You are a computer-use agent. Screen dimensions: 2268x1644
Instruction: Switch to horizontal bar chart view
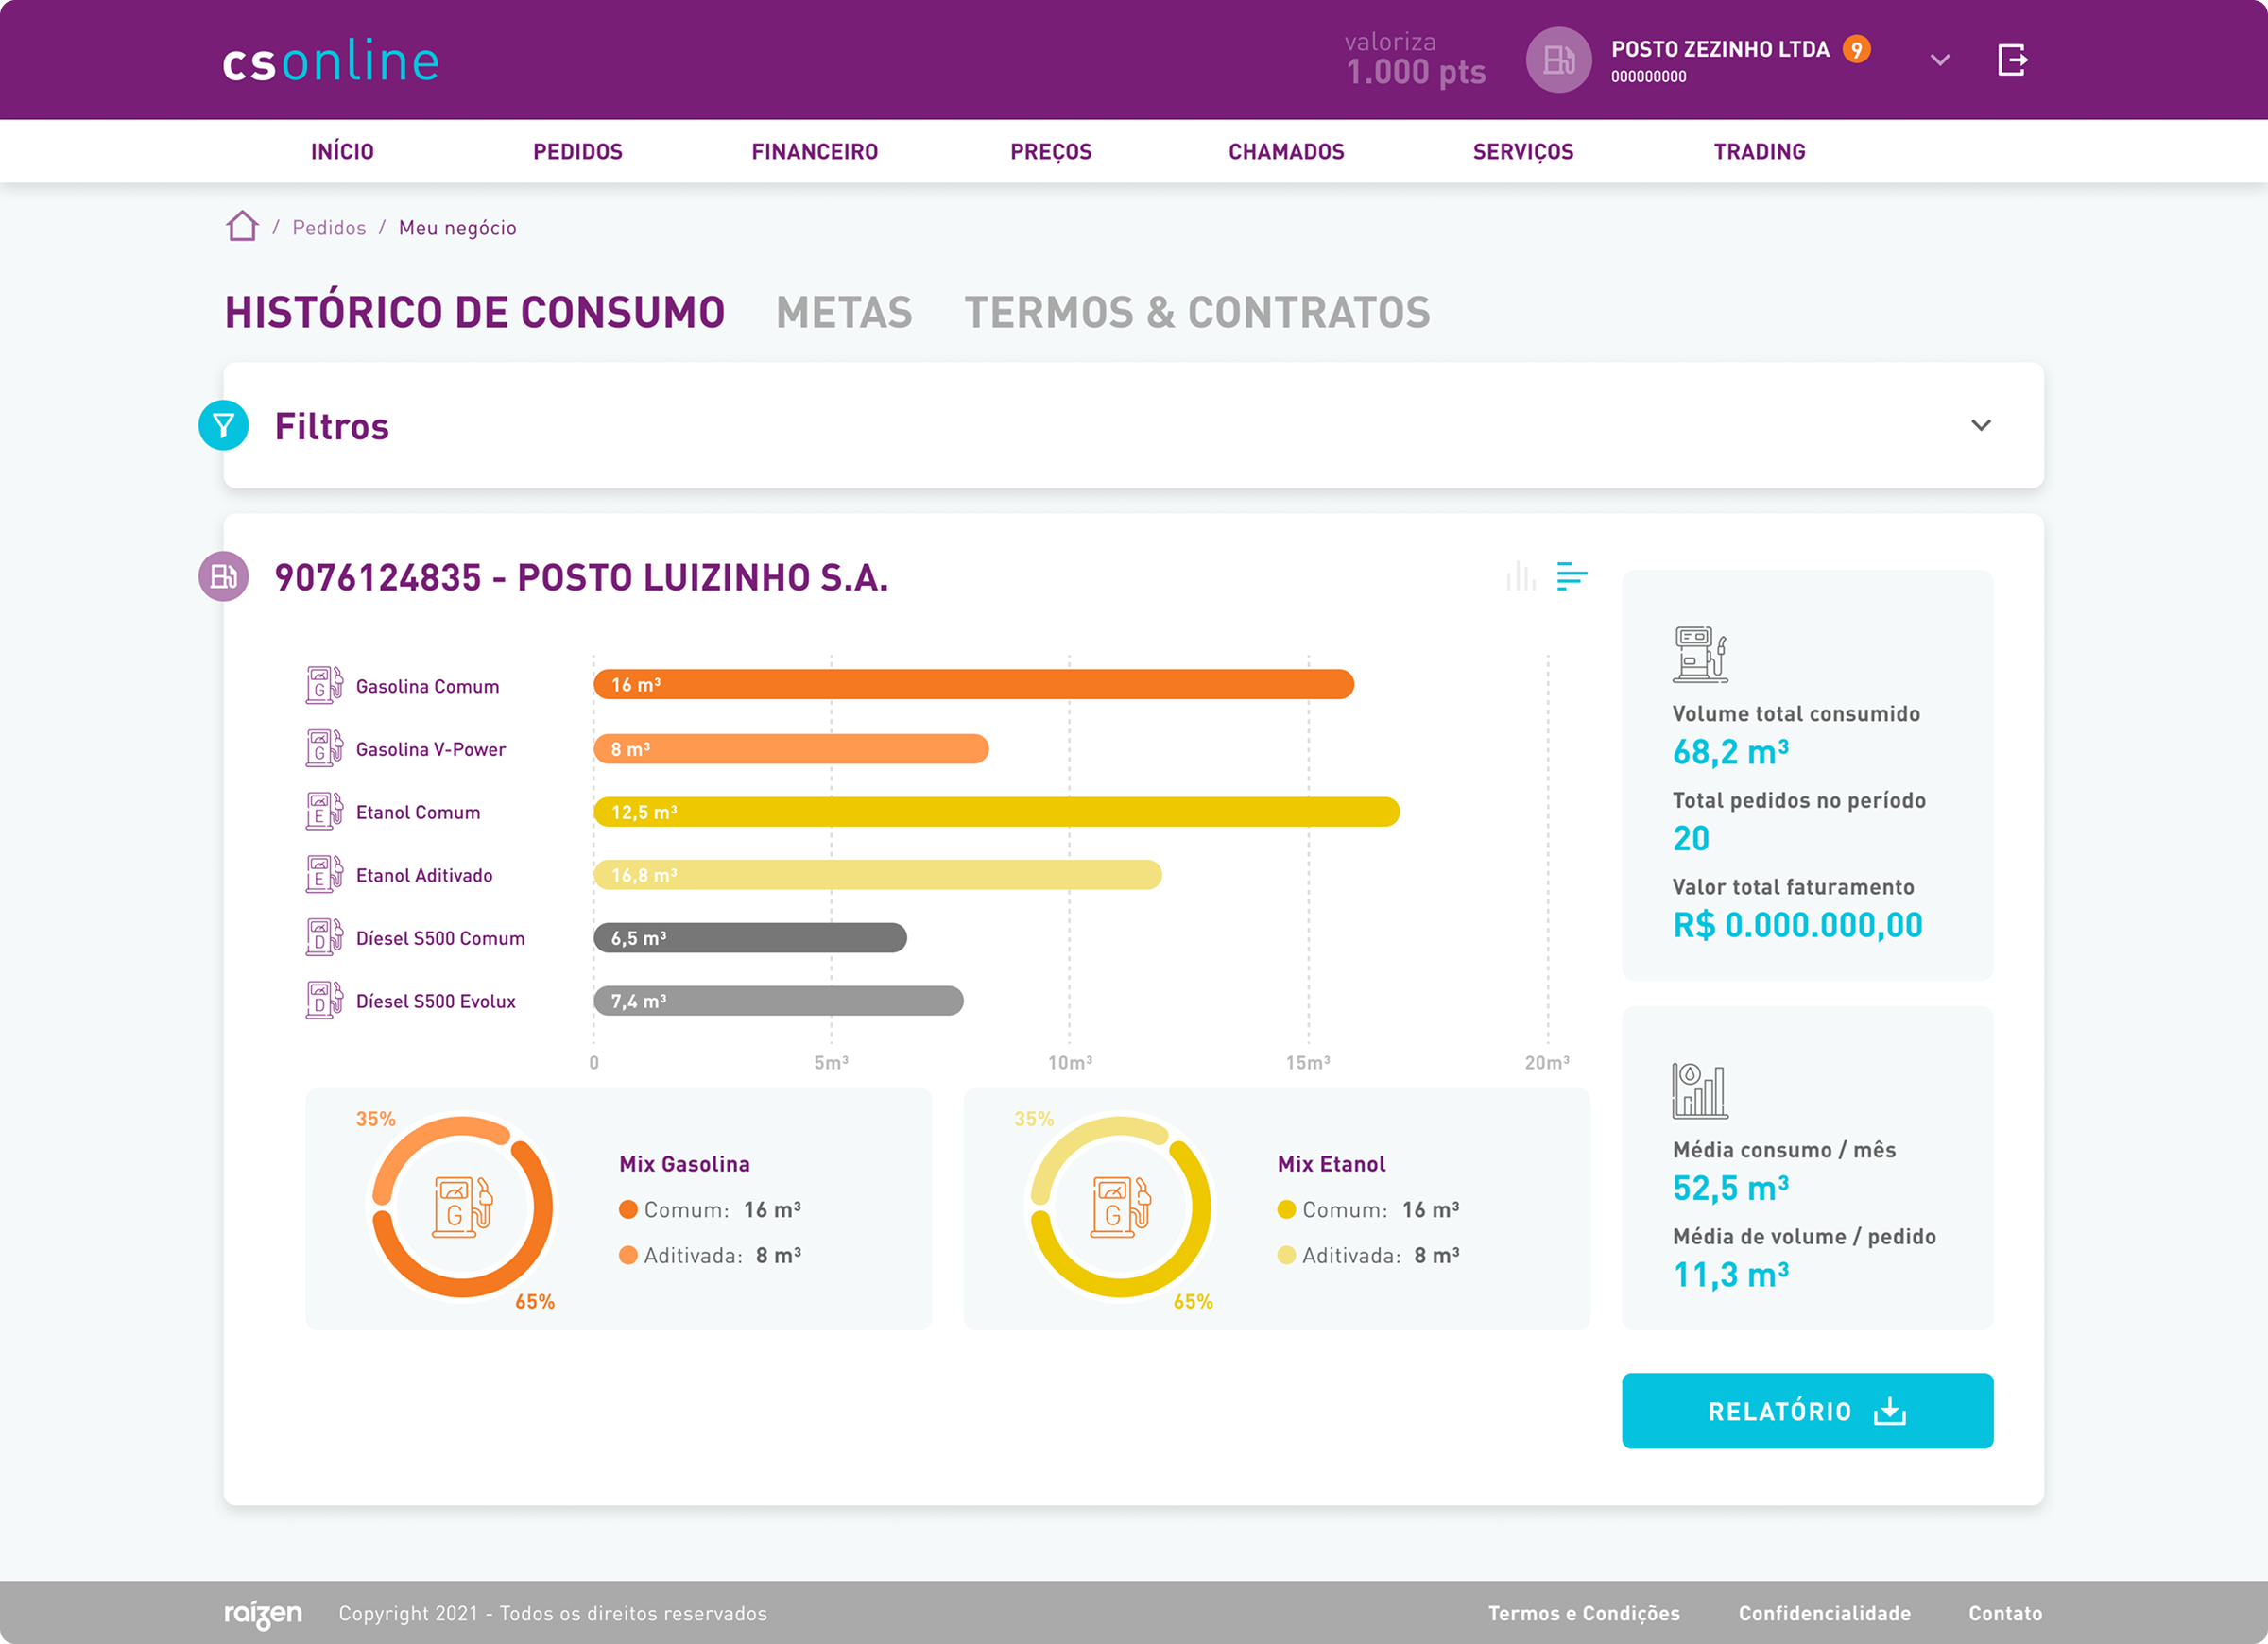1571,577
